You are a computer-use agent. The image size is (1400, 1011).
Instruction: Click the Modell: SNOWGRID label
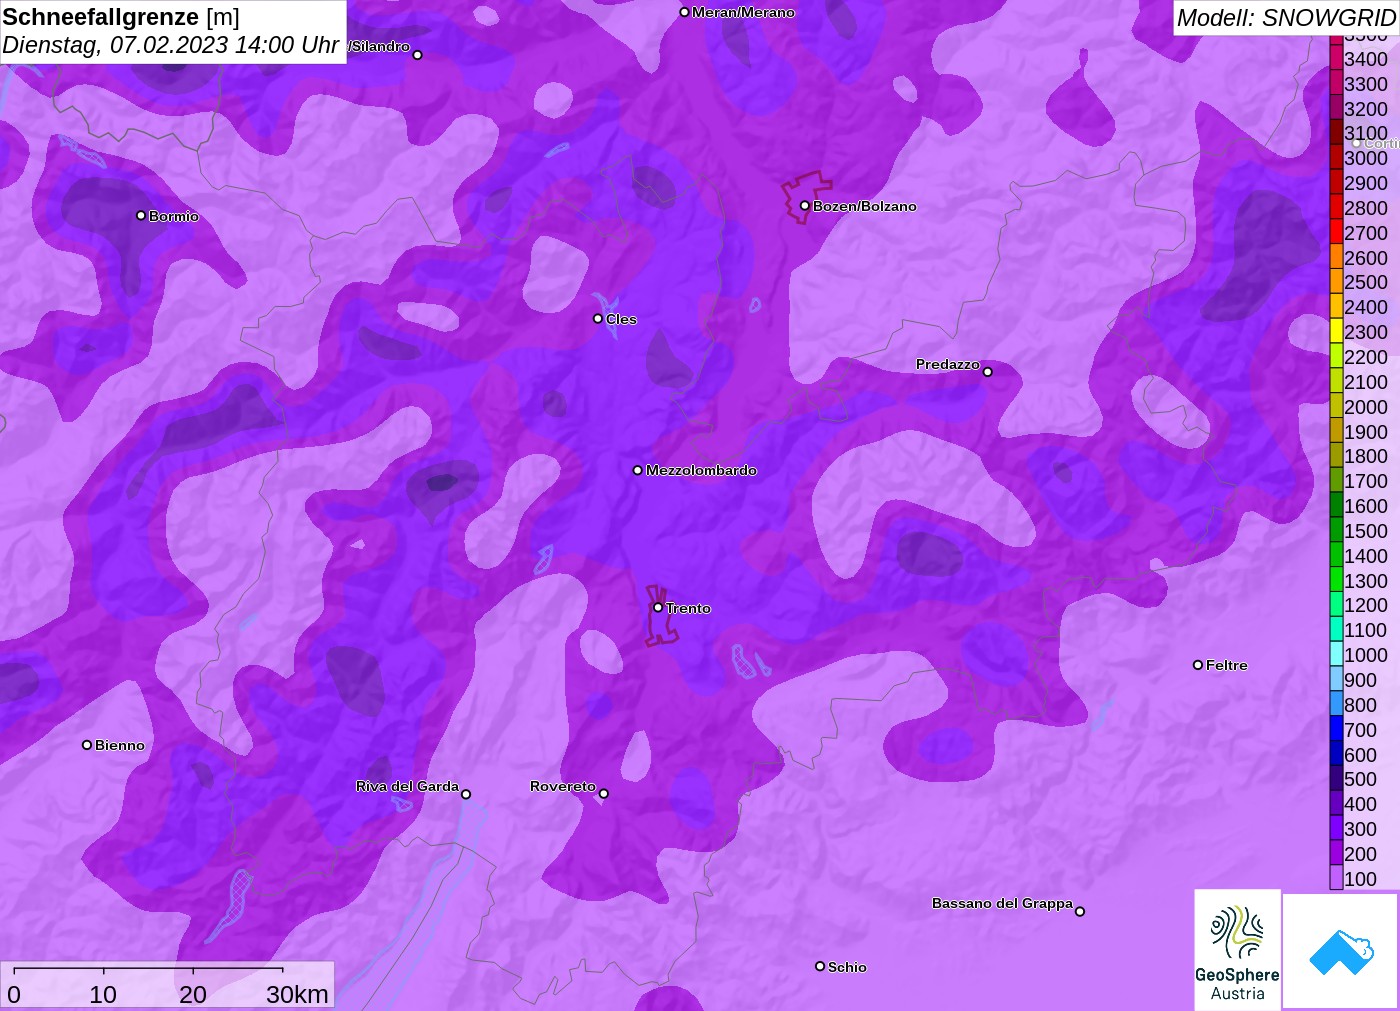coord(1286,18)
